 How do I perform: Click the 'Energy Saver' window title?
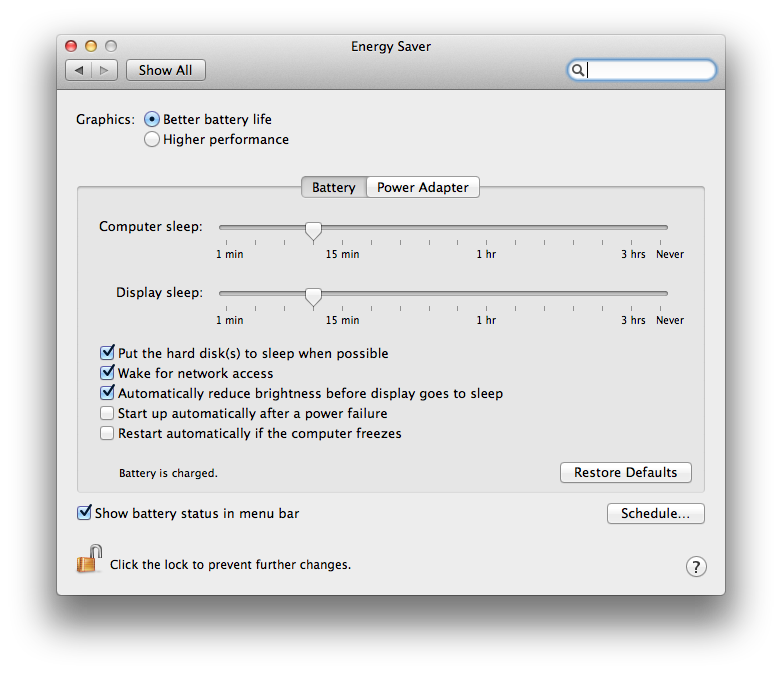[x=391, y=46]
